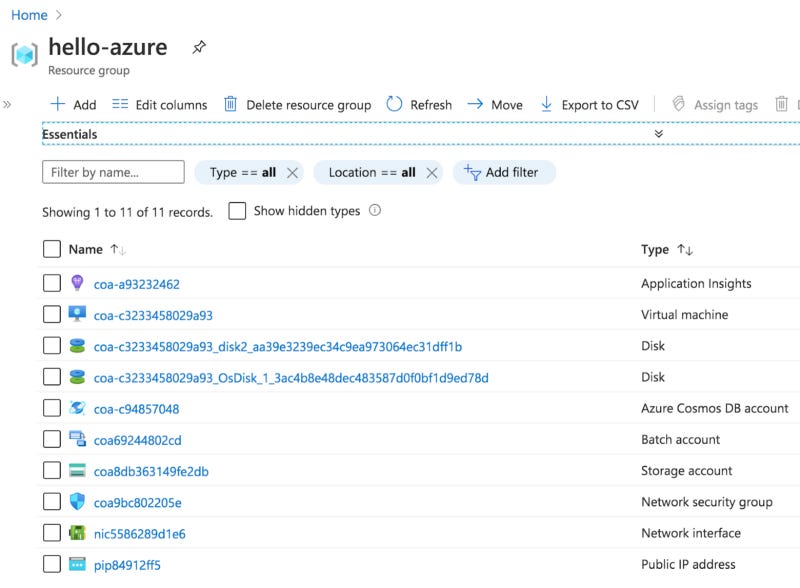Click the Show hidden types info icon

click(x=375, y=210)
